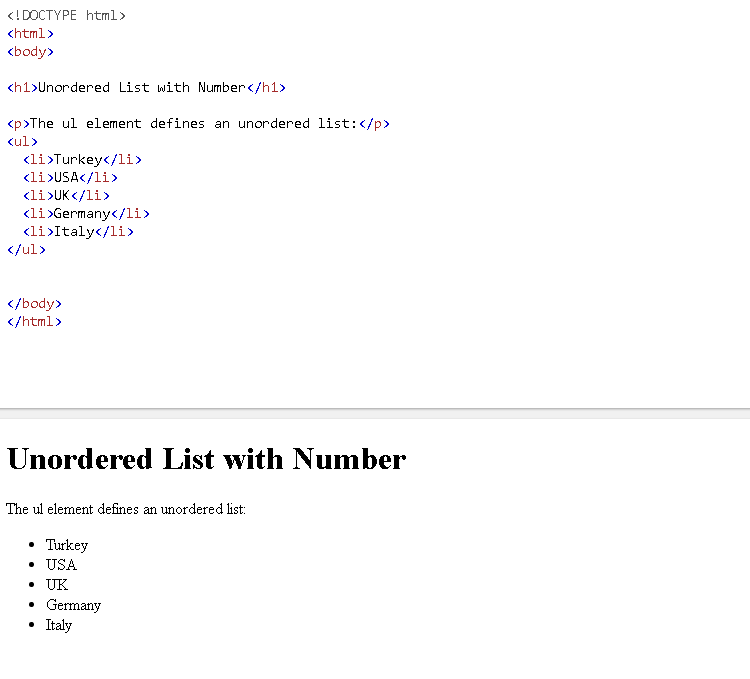Viewport: 750px width, 679px height.
Task: Click the <li>UK</li> code line
Action: [x=66, y=196]
